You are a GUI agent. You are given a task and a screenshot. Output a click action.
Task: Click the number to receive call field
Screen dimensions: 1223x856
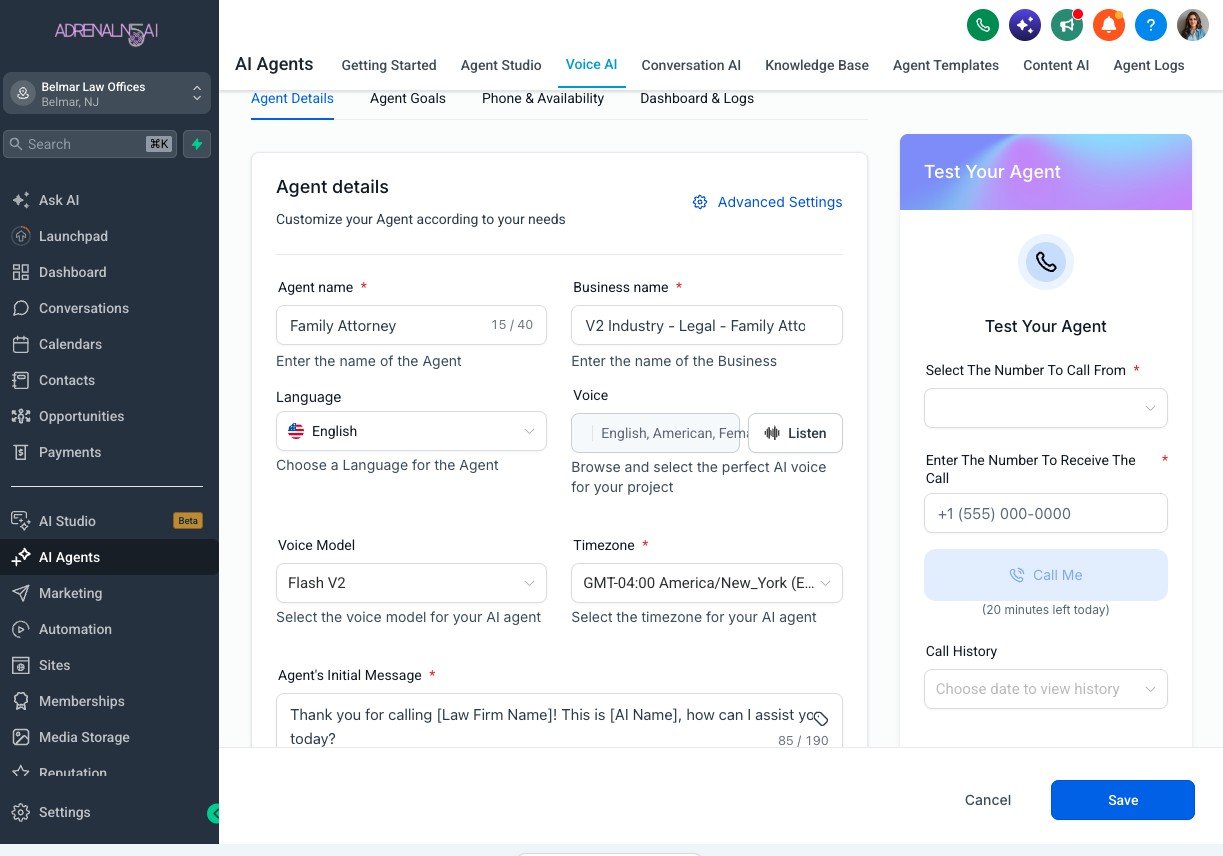click(1046, 513)
